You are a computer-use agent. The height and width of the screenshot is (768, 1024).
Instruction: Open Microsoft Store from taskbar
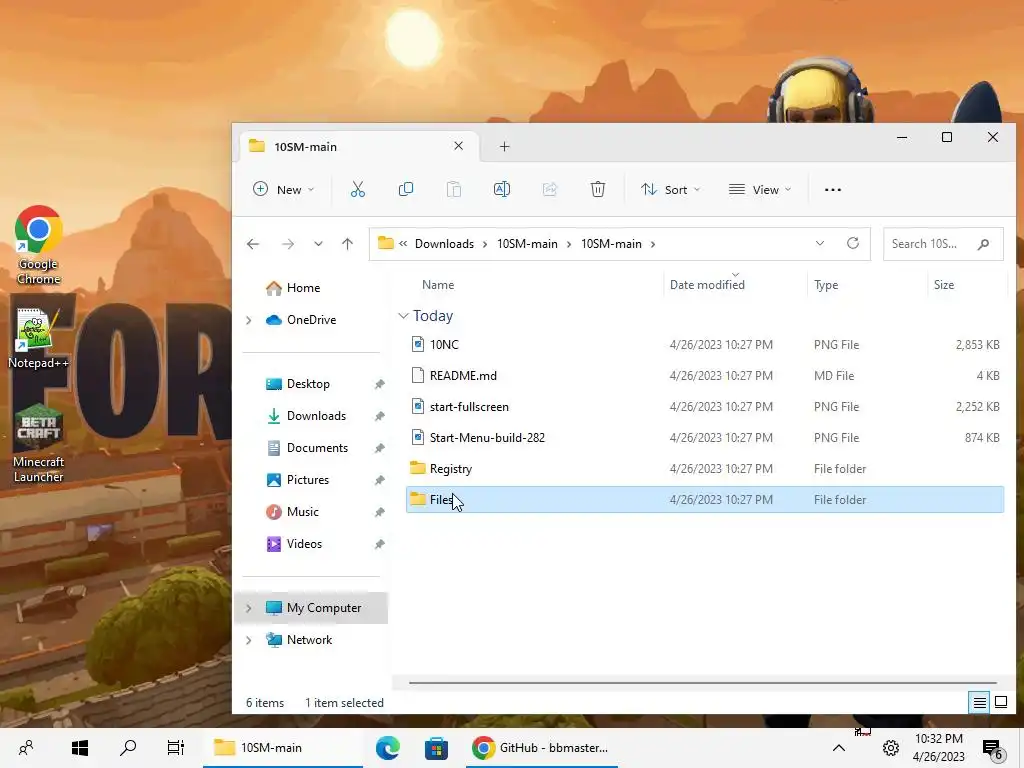pyautogui.click(x=436, y=748)
